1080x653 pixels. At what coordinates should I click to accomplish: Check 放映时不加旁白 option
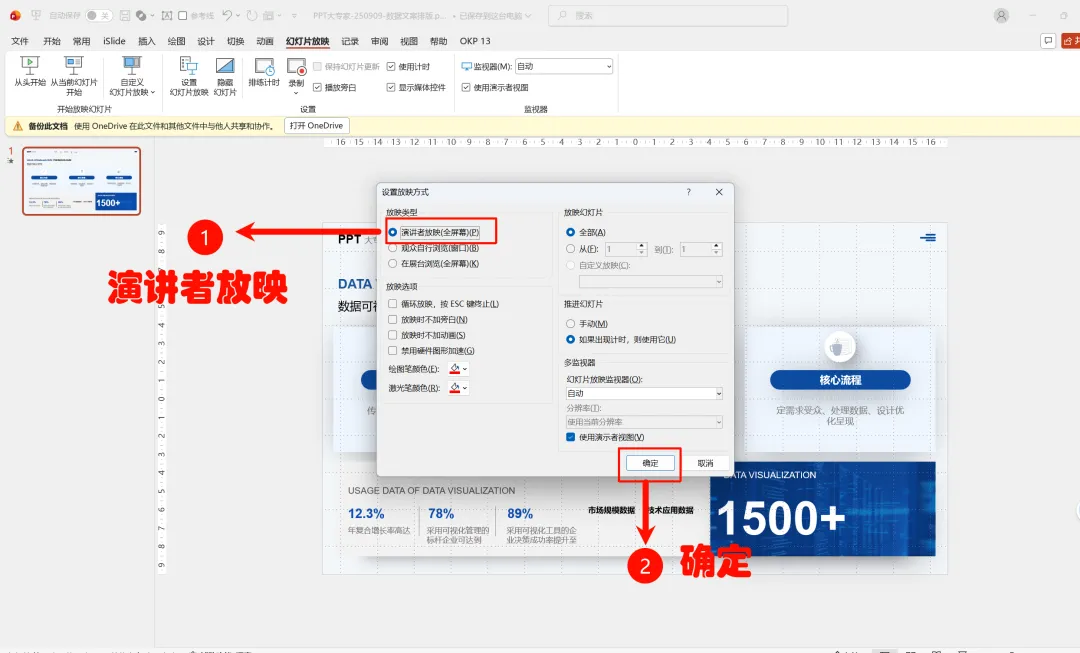(393, 320)
